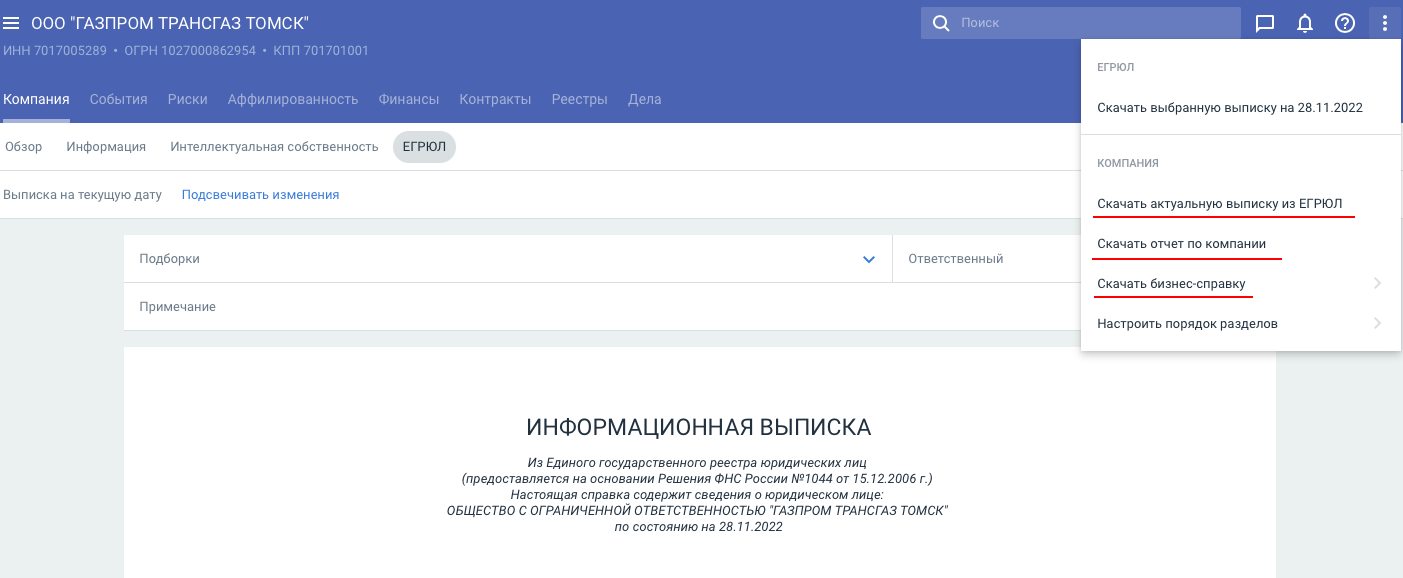Click the по состоянию на 28.11.2022 line

tap(699, 527)
